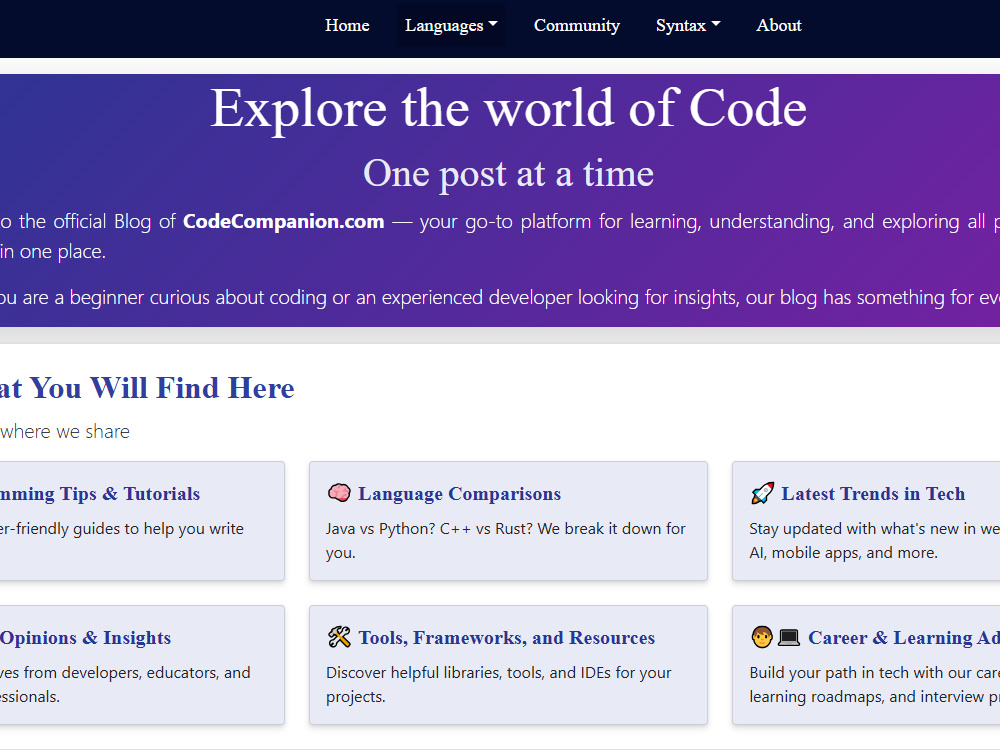Expand the Syntax dropdown menu

[688, 26]
